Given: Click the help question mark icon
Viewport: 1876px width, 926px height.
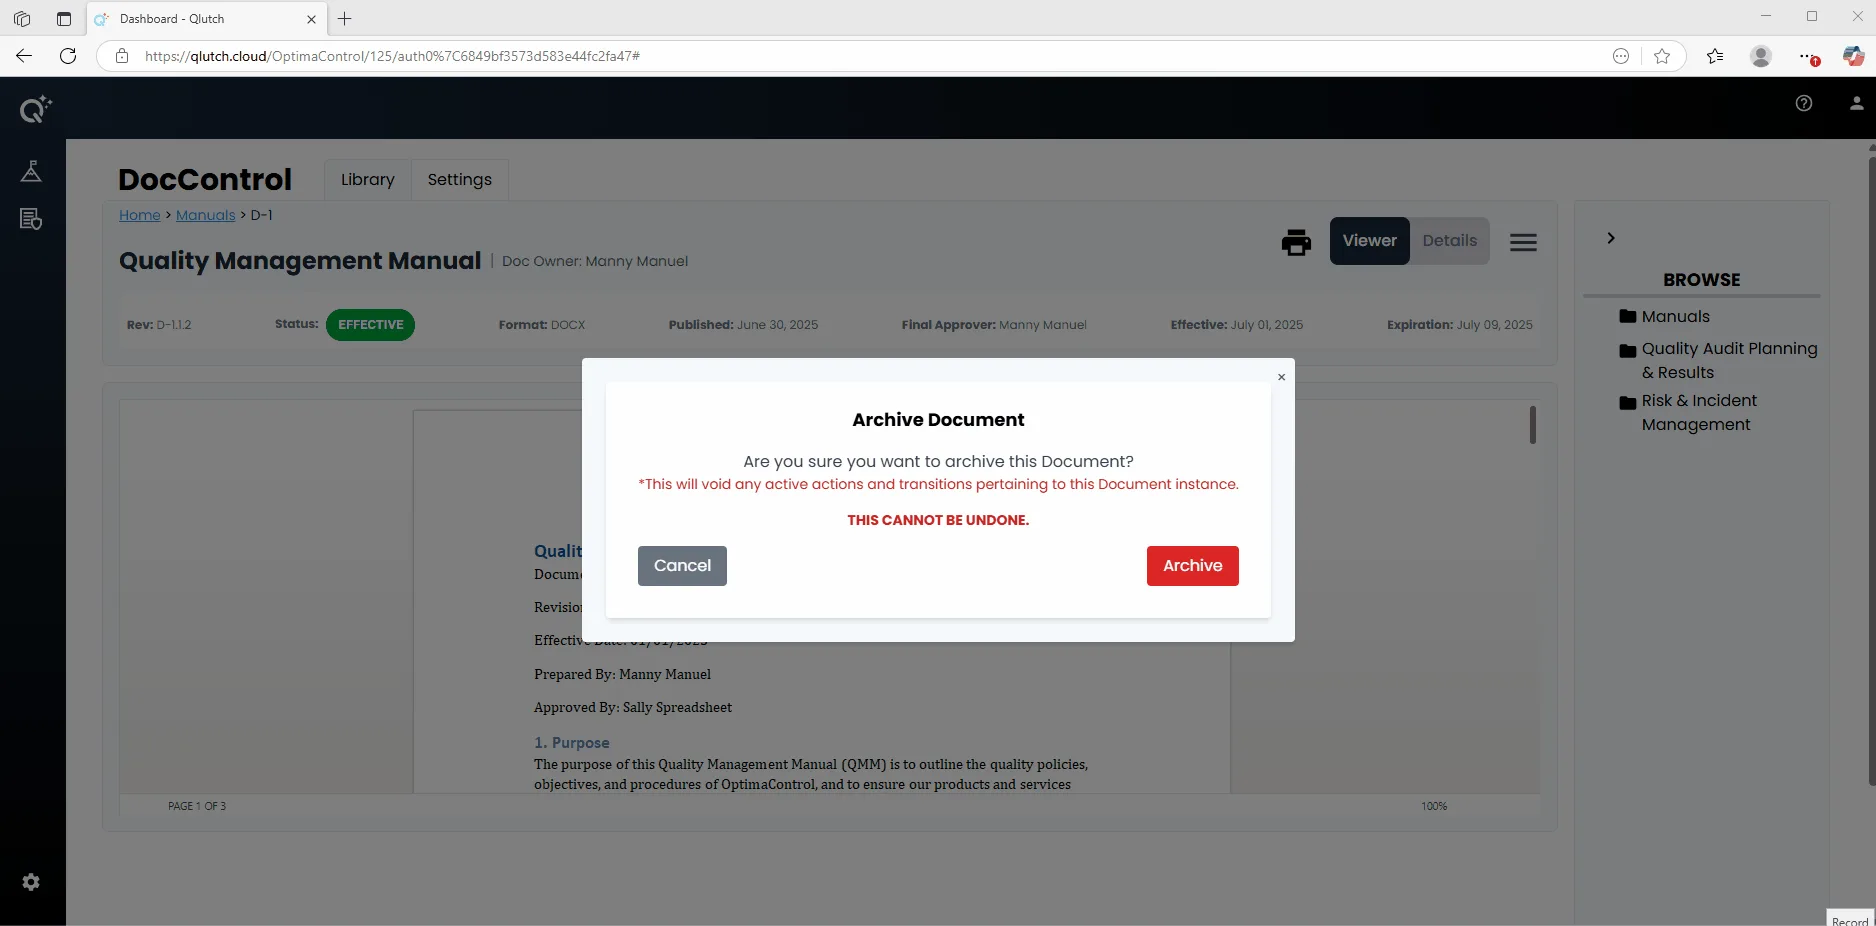Looking at the screenshot, I should 1804,103.
